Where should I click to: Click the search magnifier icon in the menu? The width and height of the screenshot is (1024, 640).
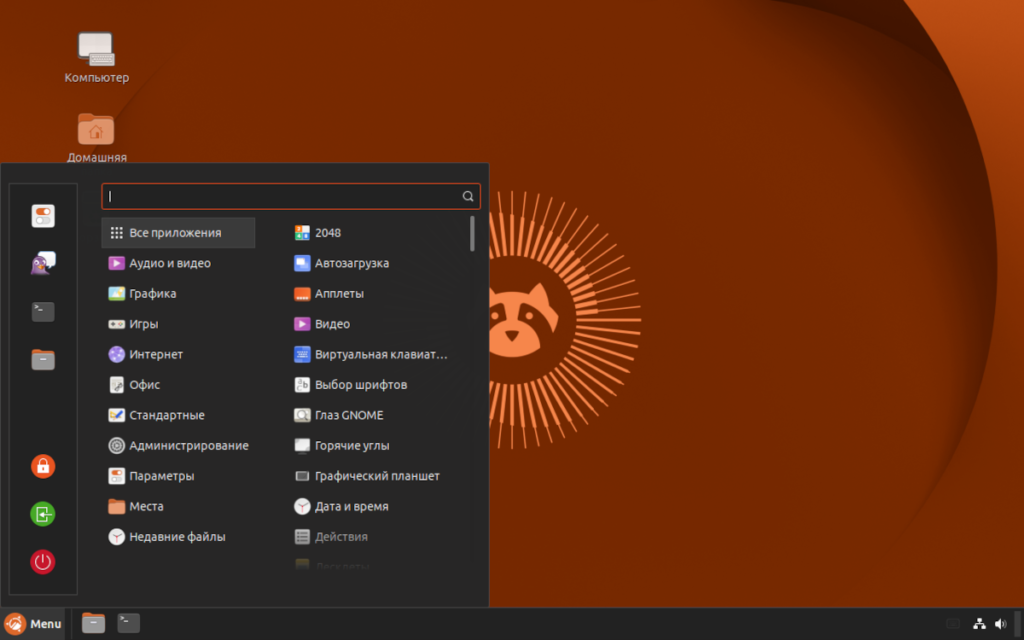click(x=468, y=196)
